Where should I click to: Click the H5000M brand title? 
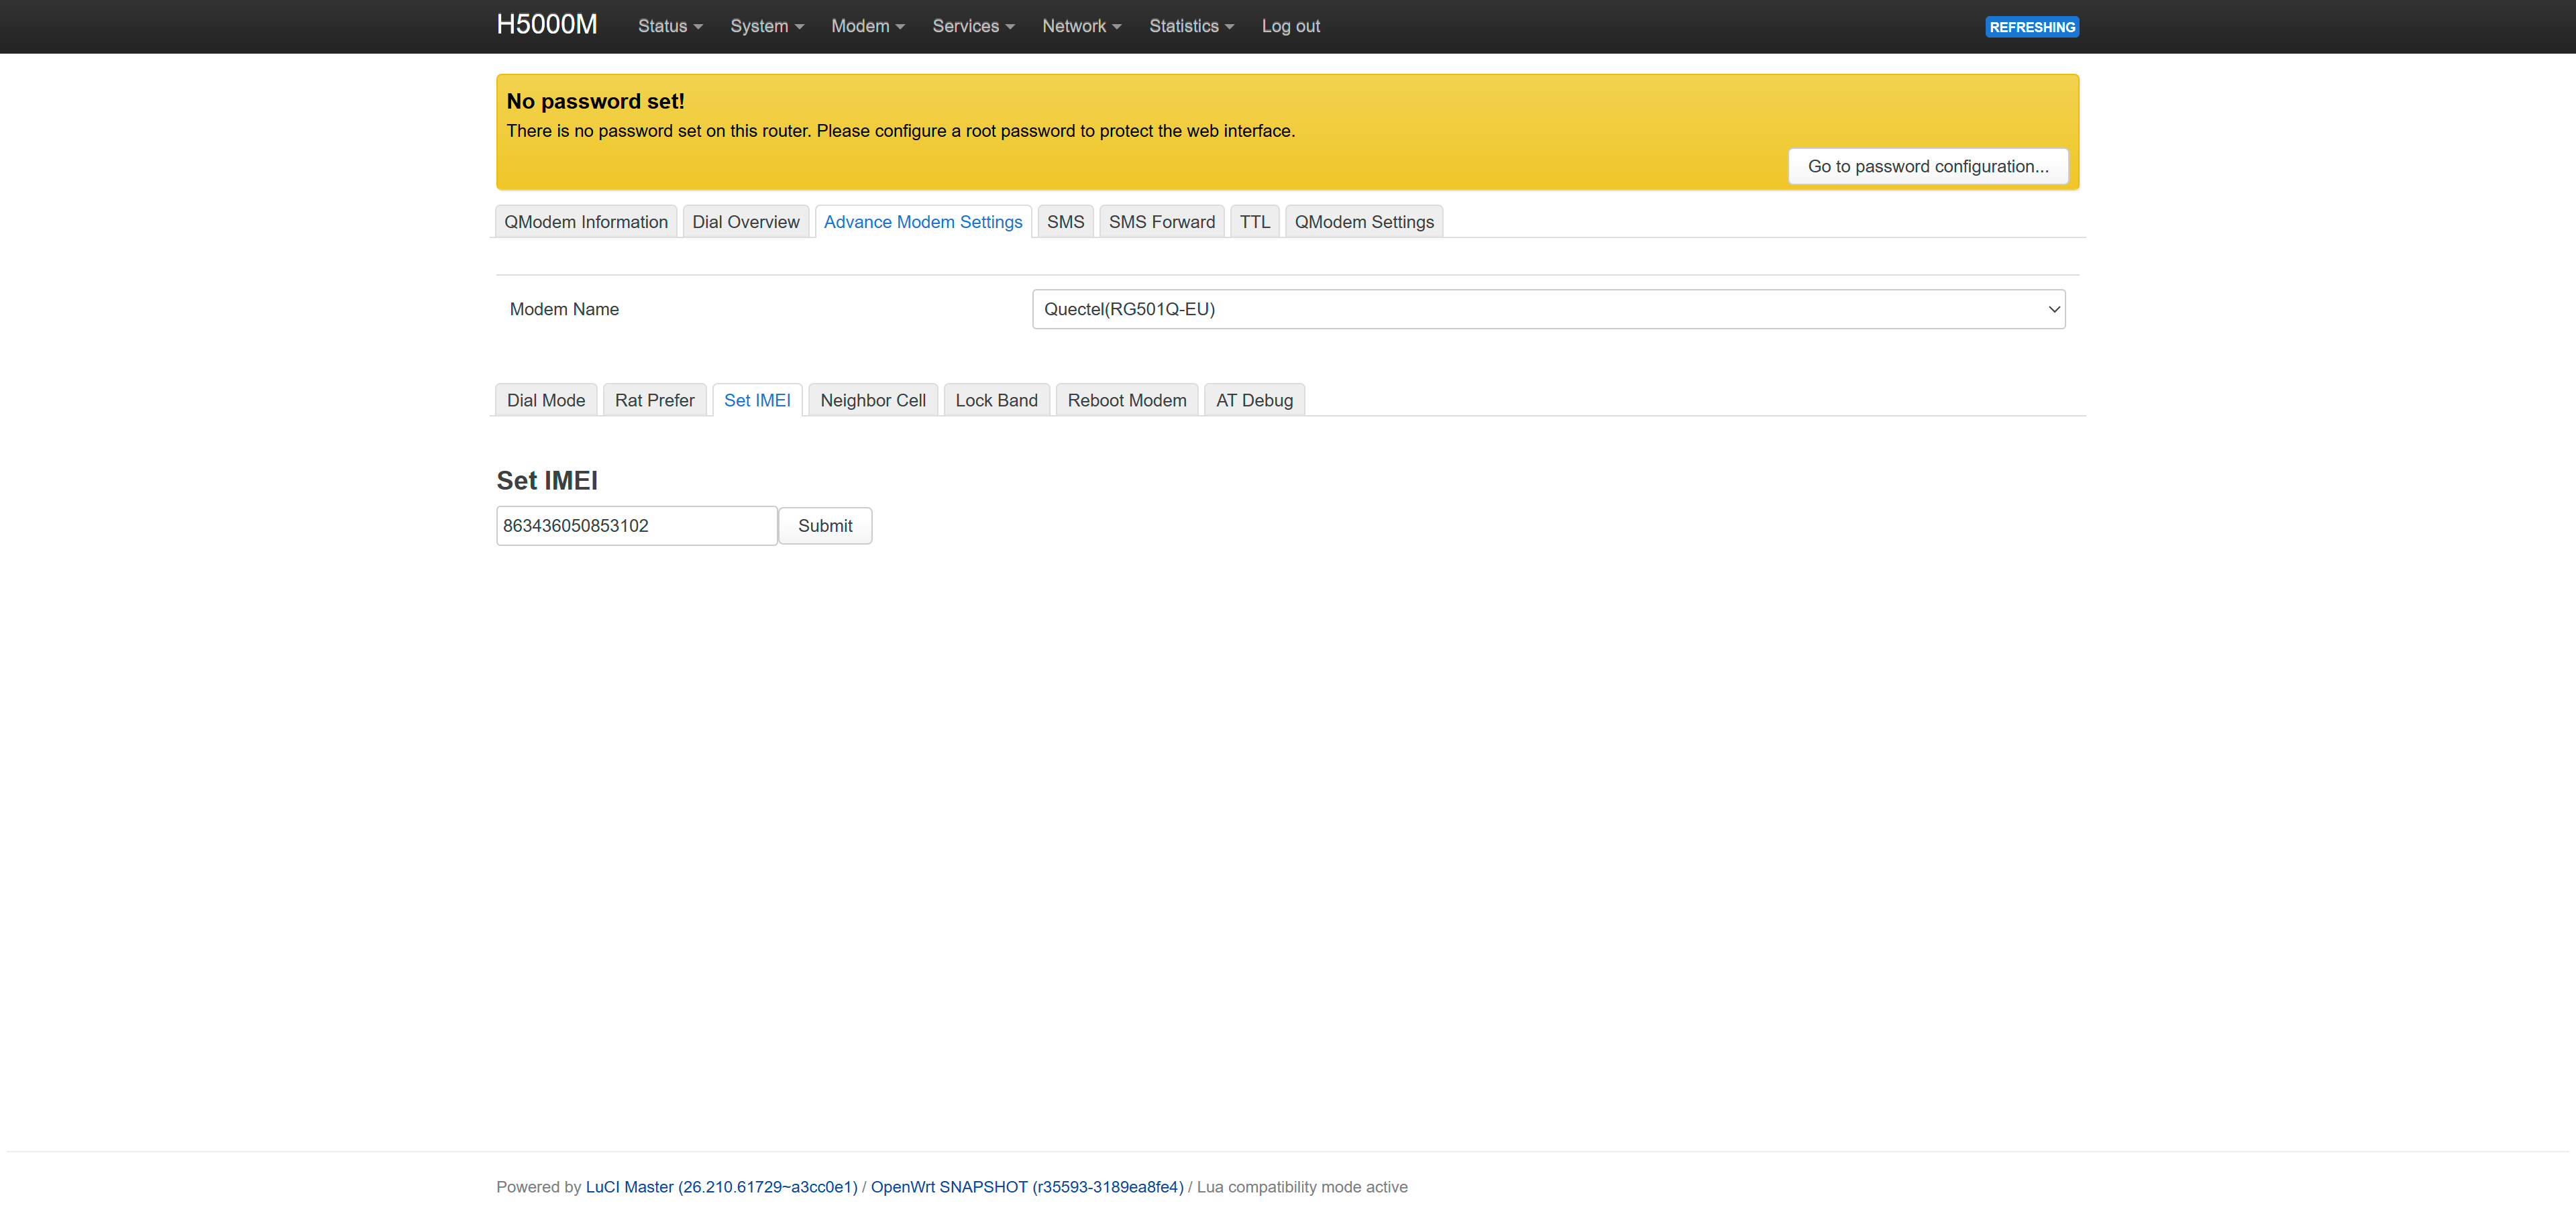click(x=547, y=25)
